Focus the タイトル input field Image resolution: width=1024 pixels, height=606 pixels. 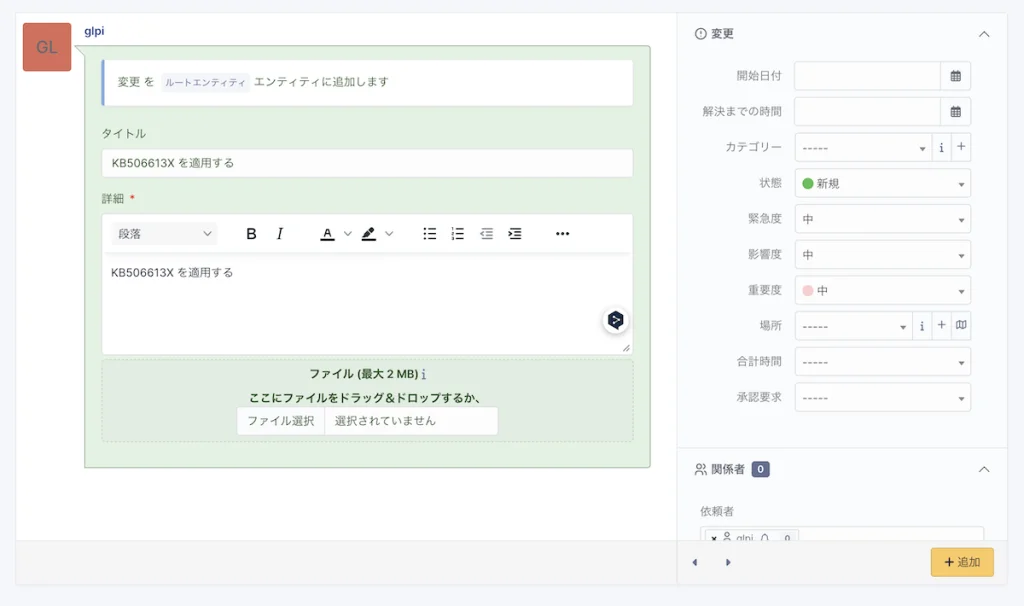367,163
